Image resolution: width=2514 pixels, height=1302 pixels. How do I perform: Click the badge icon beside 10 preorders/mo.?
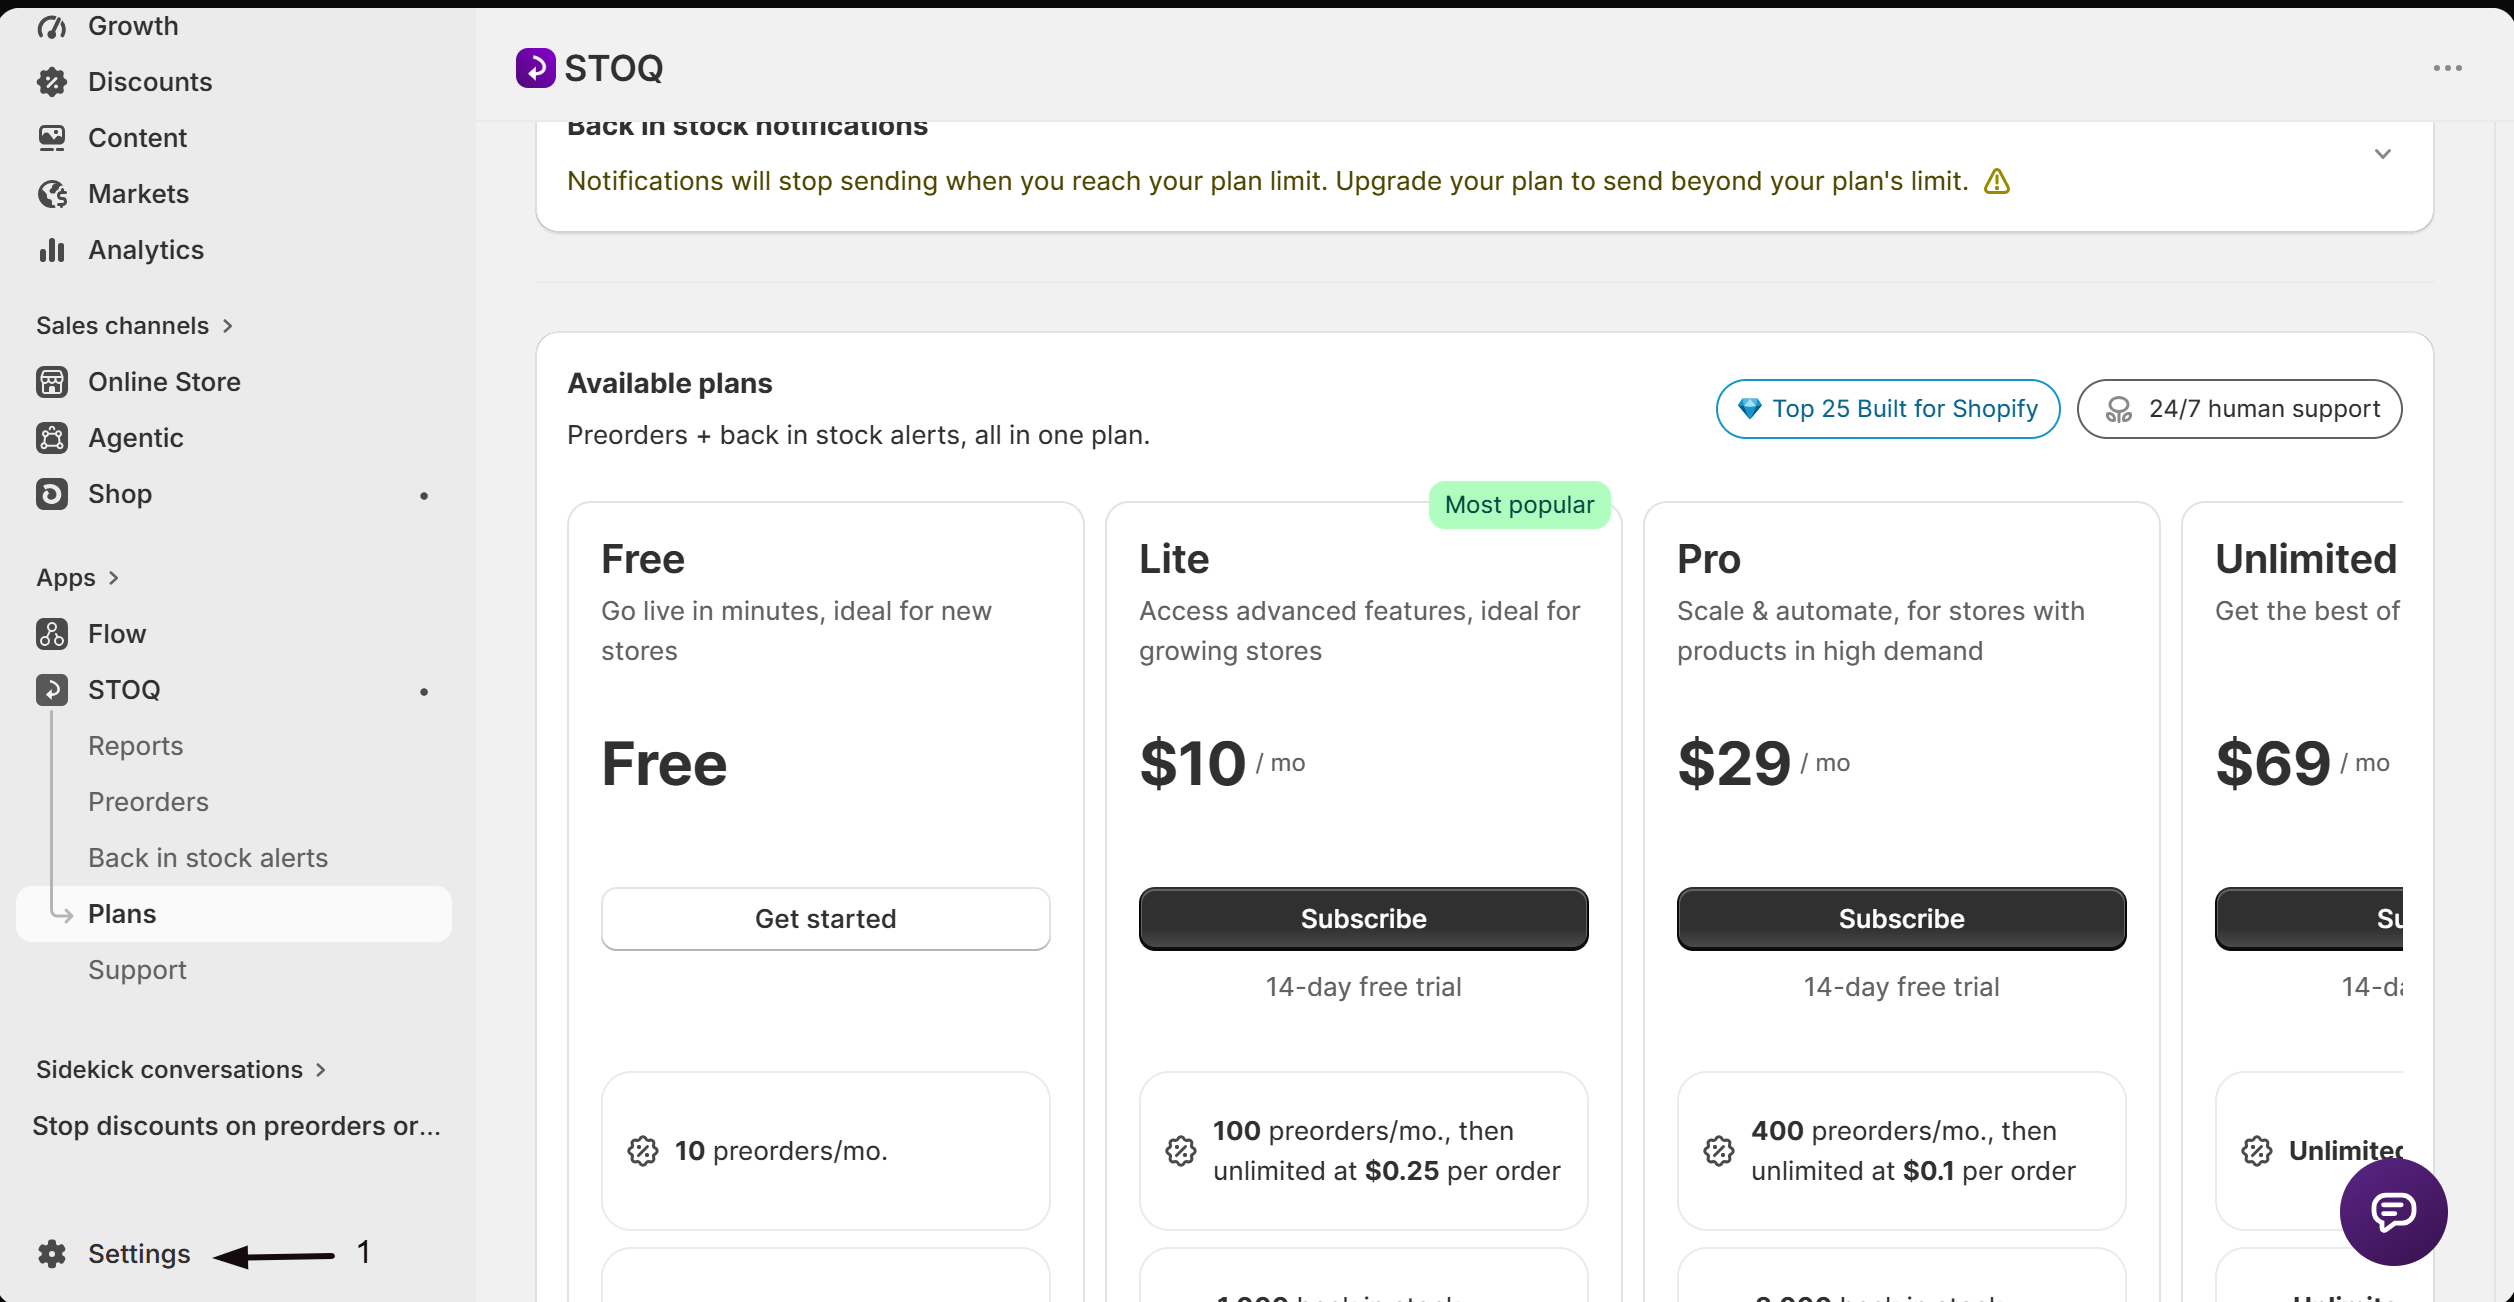point(643,1151)
